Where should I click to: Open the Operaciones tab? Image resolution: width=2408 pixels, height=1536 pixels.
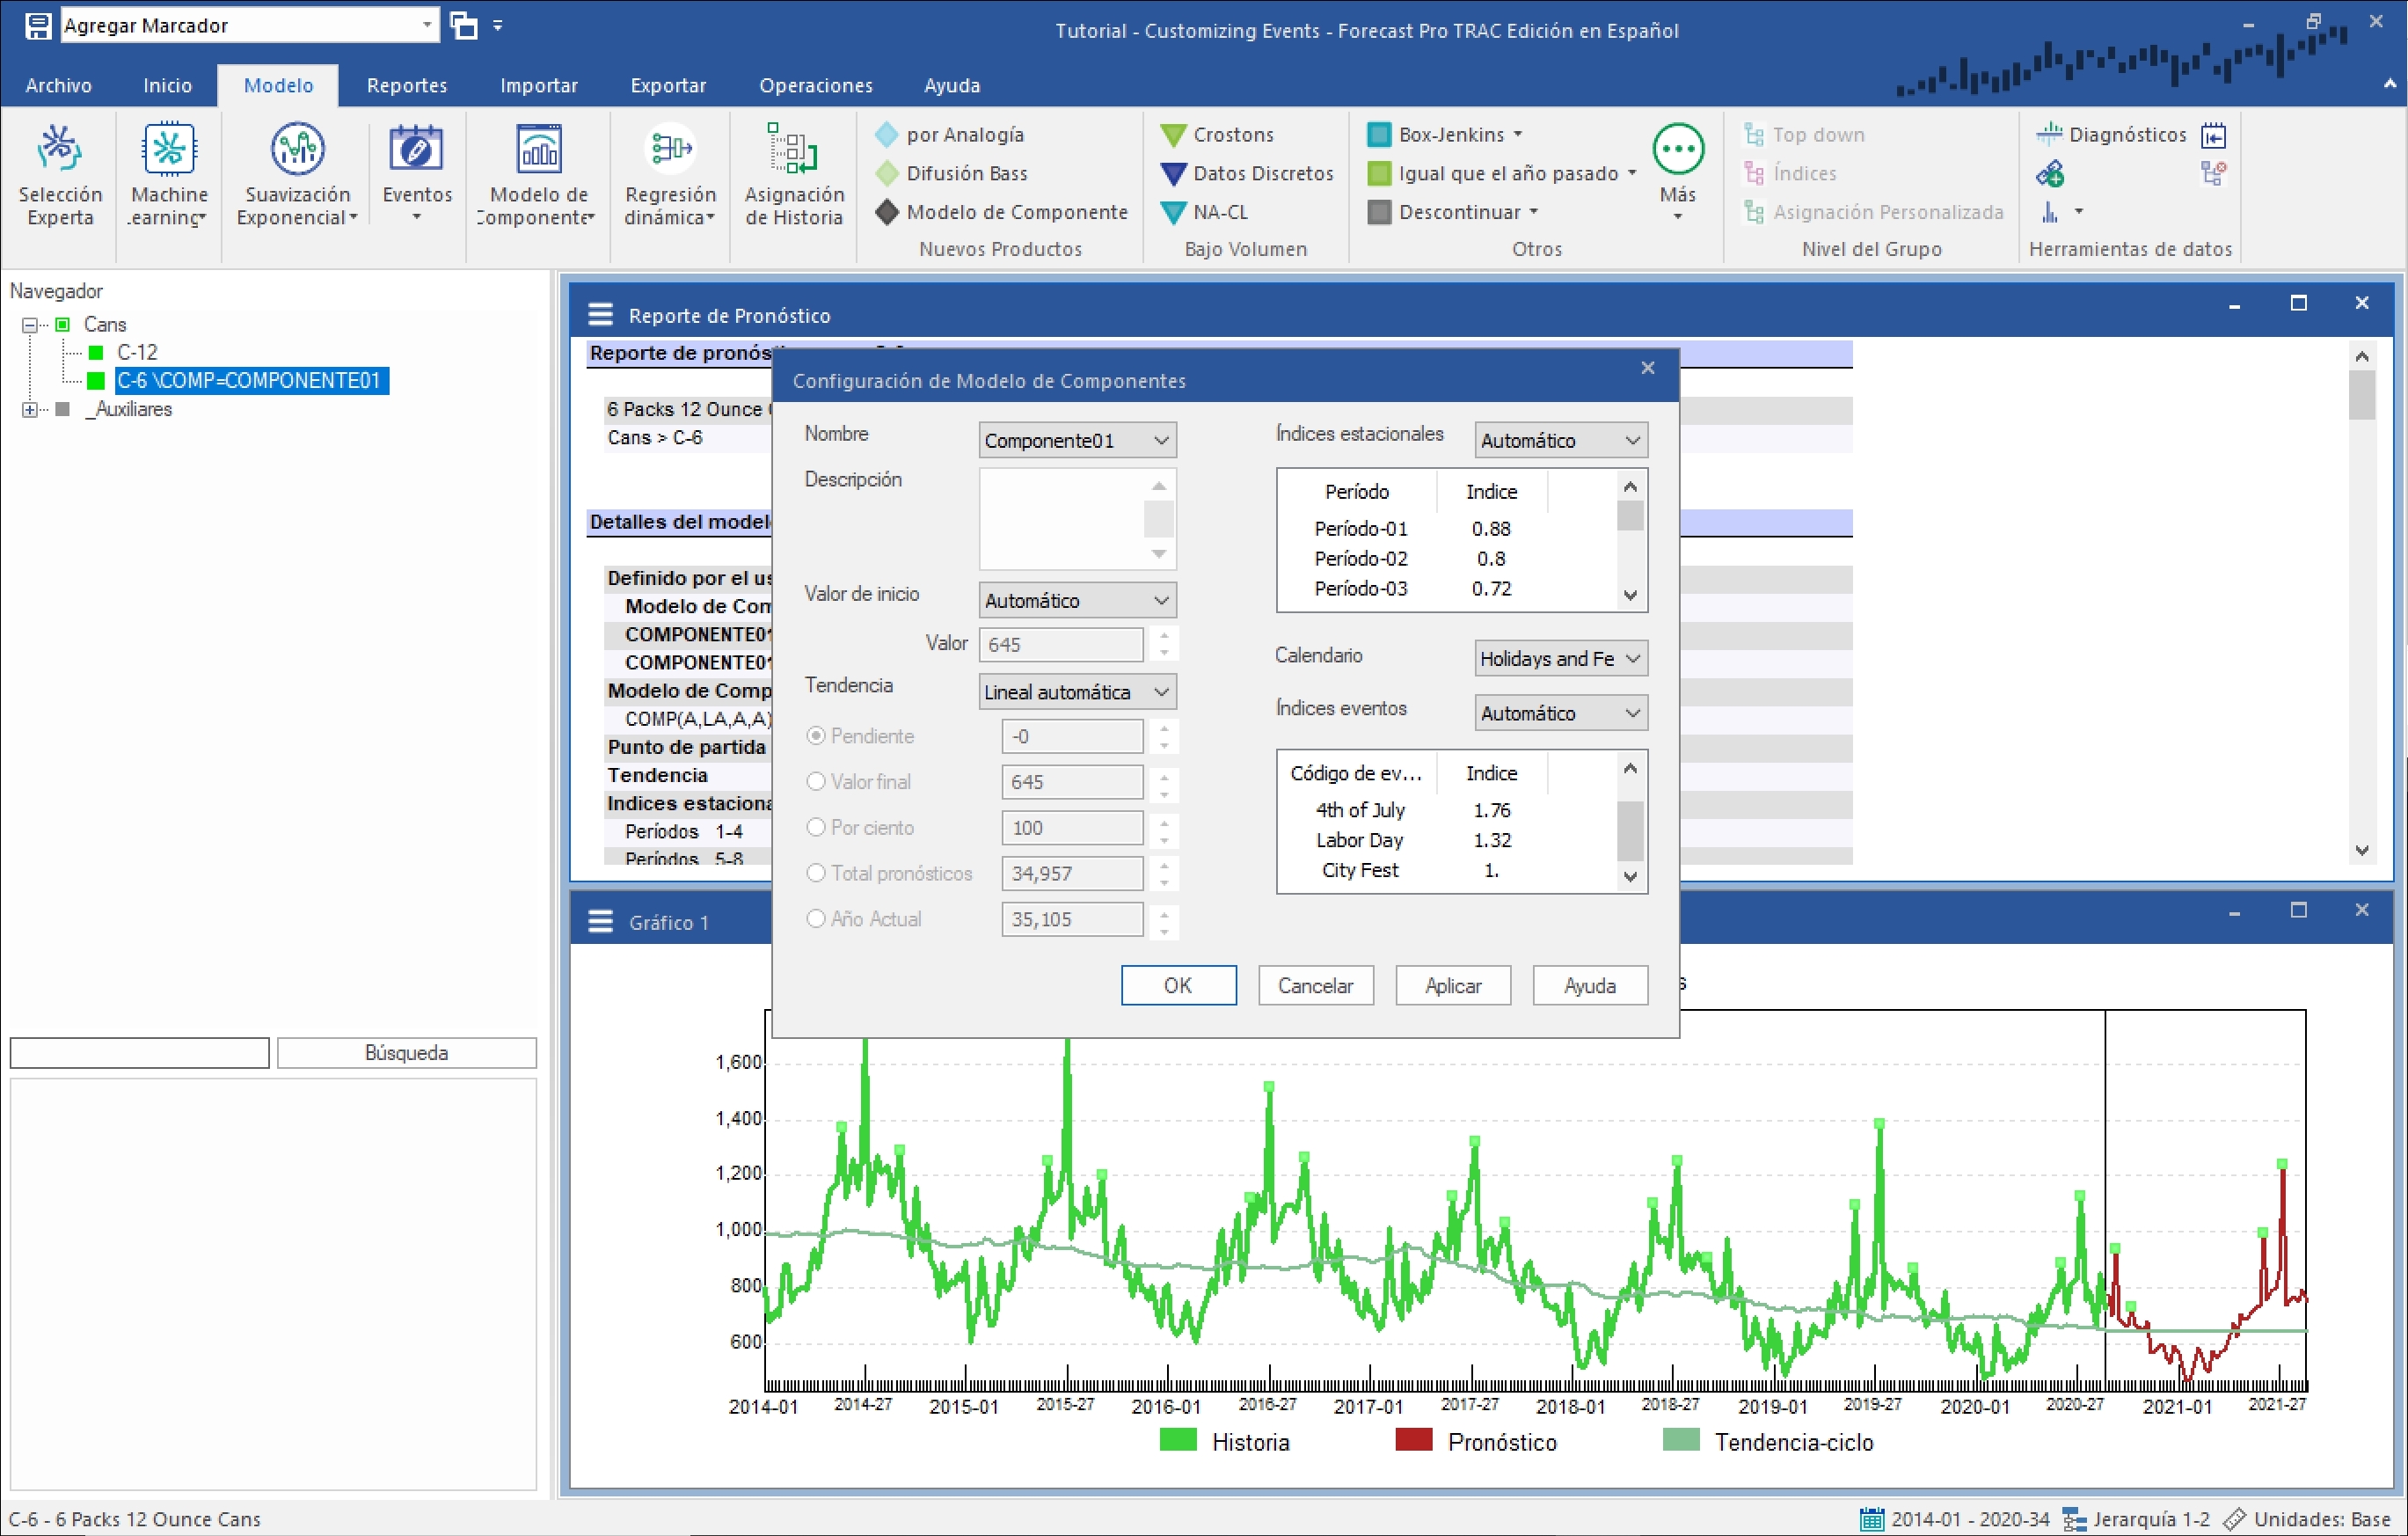815,85
